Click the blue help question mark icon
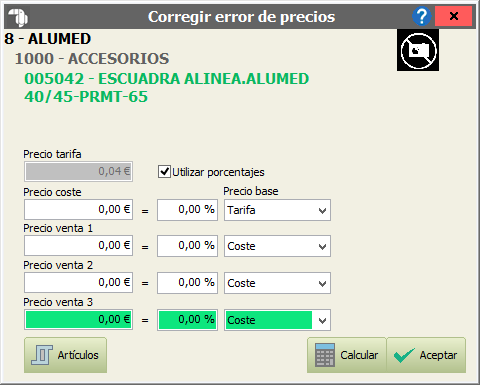The width and height of the screenshot is (480, 385). (x=422, y=16)
